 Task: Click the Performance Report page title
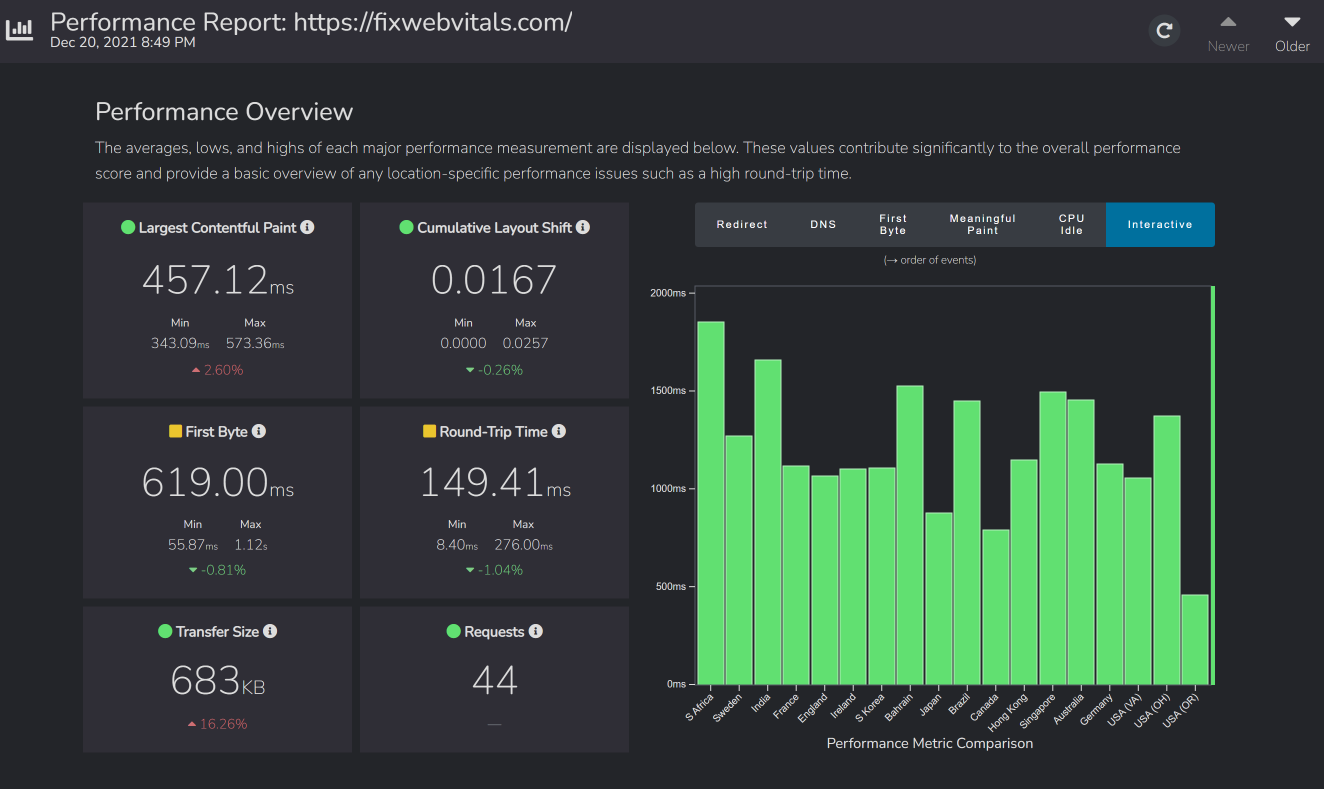[311, 21]
